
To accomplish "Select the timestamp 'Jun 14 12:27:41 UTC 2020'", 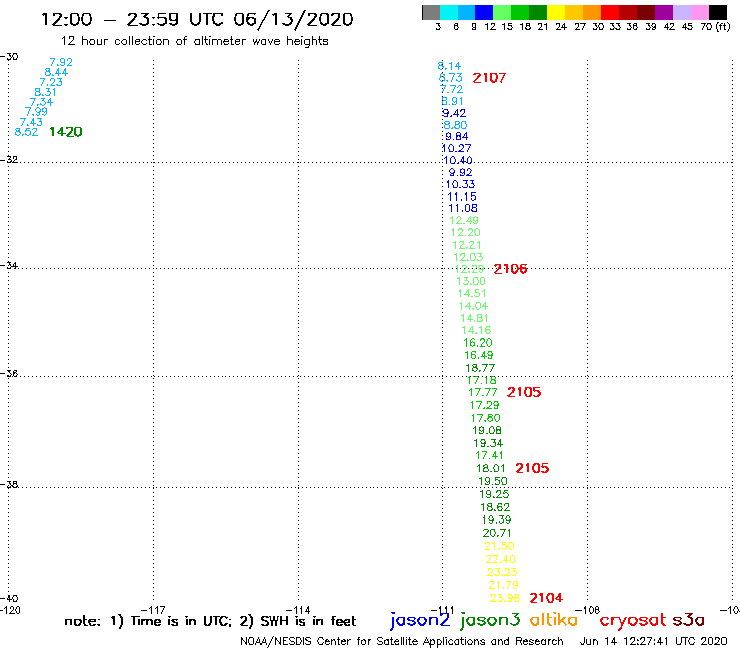I will (654, 642).
